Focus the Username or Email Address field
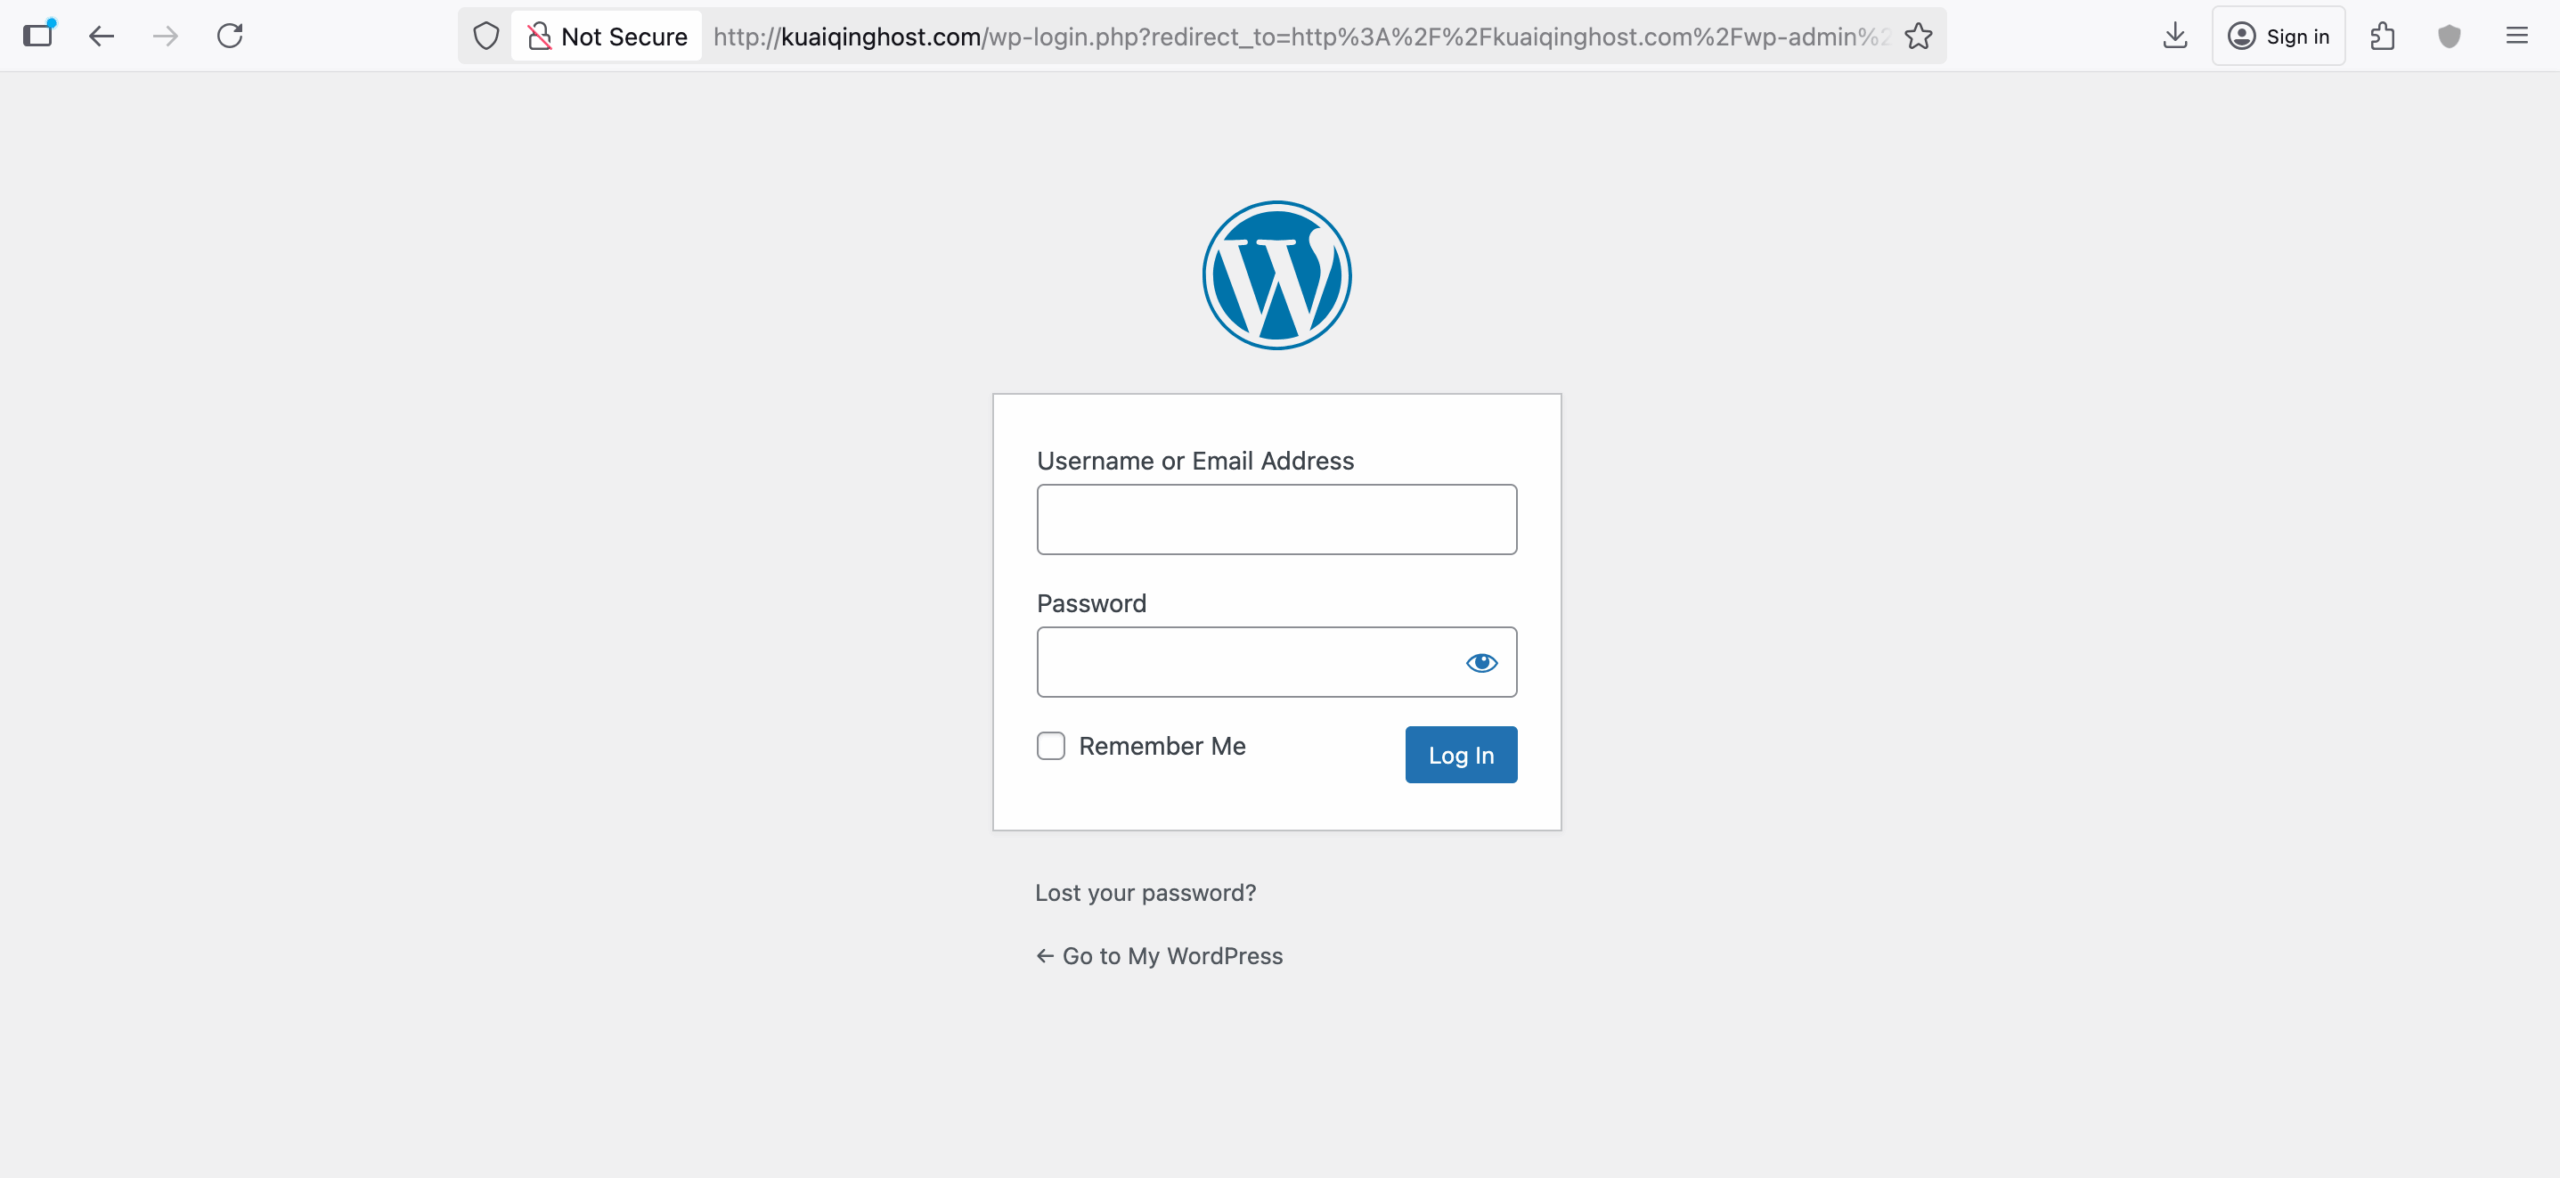Image resolution: width=2560 pixels, height=1178 pixels. tap(1276, 520)
